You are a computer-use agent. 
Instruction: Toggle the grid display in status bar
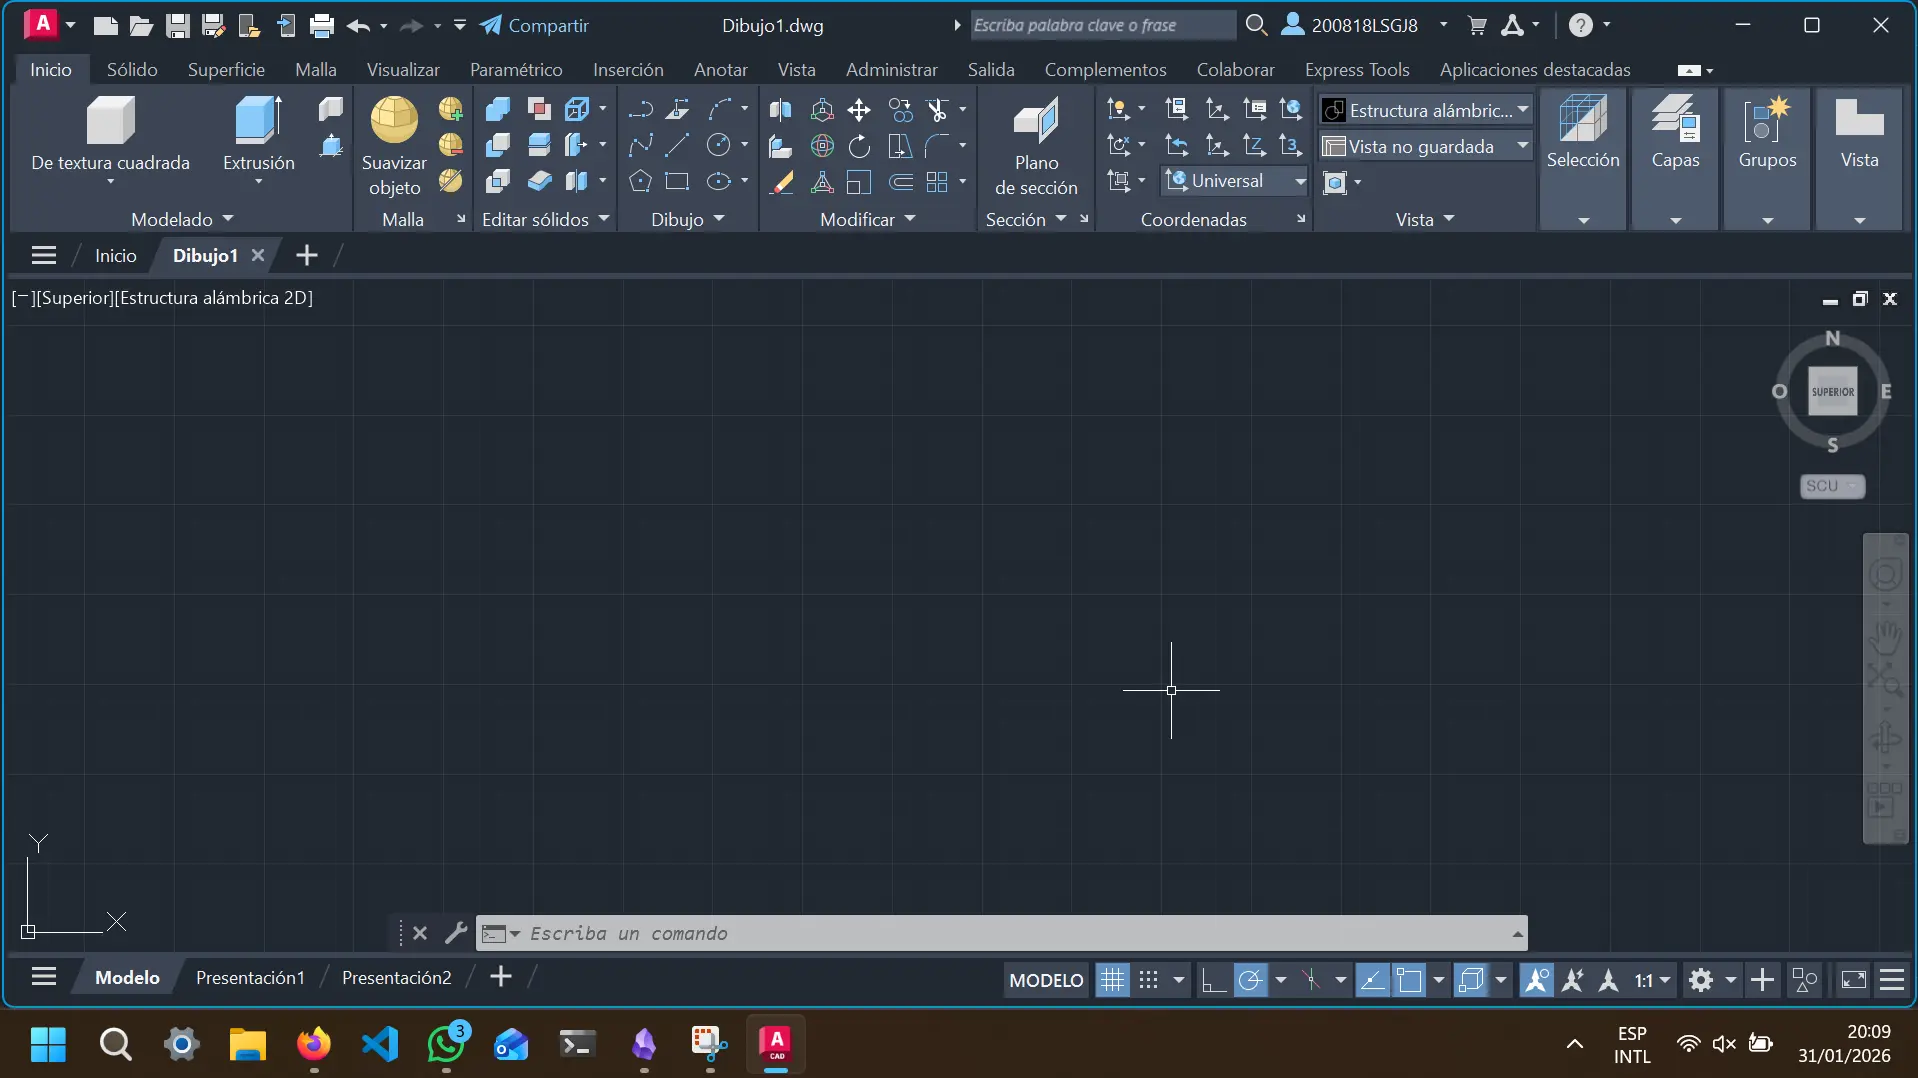click(x=1113, y=979)
